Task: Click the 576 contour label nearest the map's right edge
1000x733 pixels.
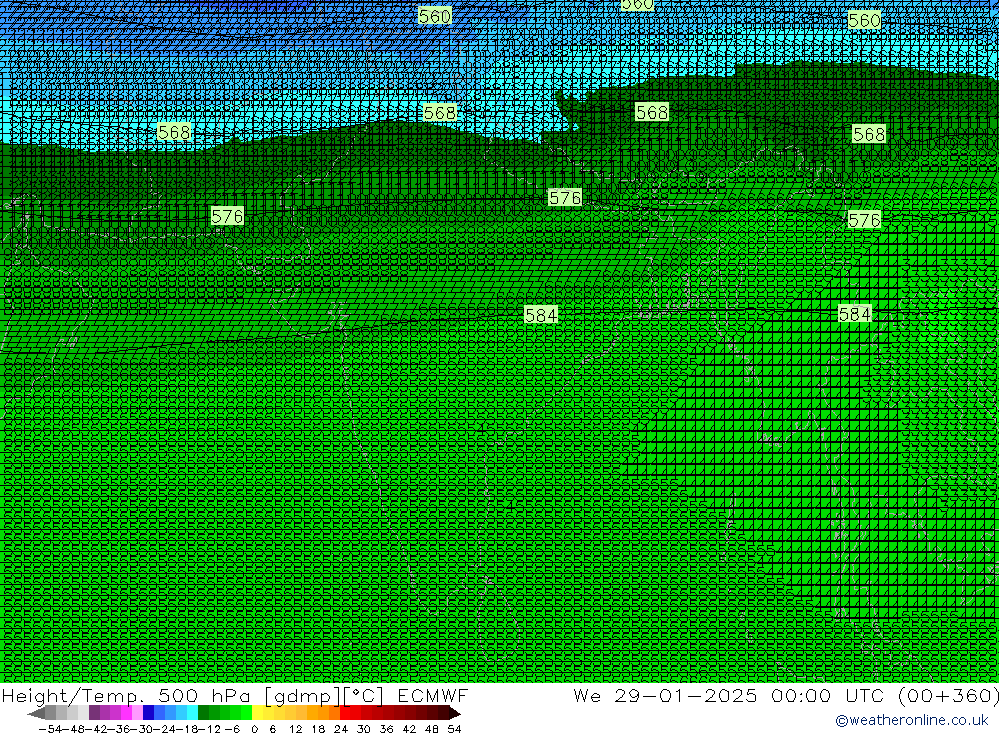Action: pos(864,220)
